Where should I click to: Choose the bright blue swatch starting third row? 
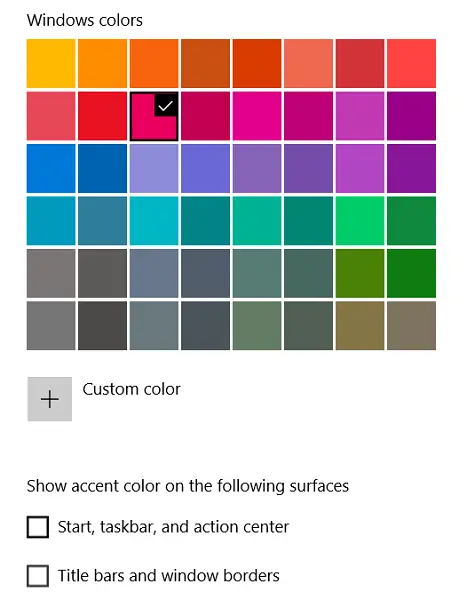51,168
